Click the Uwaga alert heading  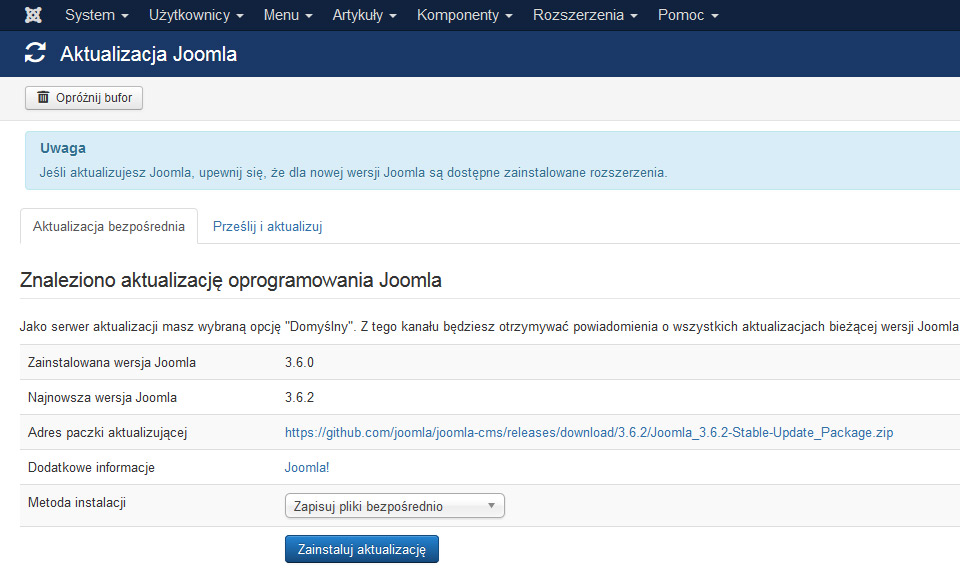pyautogui.click(x=63, y=148)
